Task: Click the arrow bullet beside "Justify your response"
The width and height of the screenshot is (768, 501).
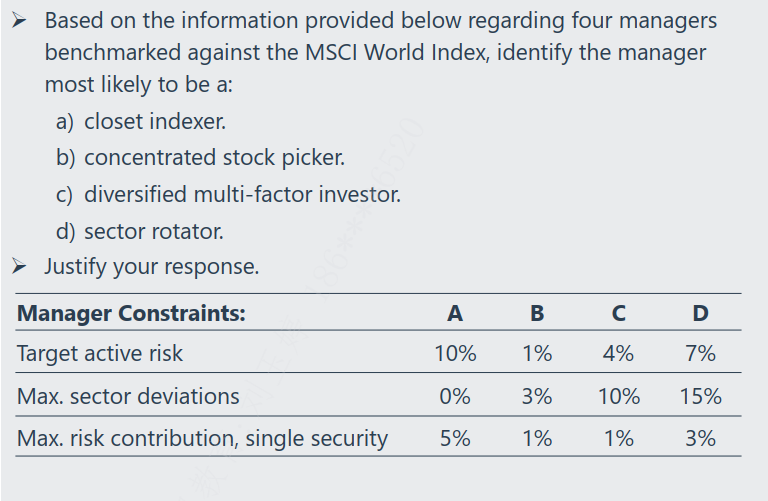Action: pyautogui.click(x=21, y=267)
